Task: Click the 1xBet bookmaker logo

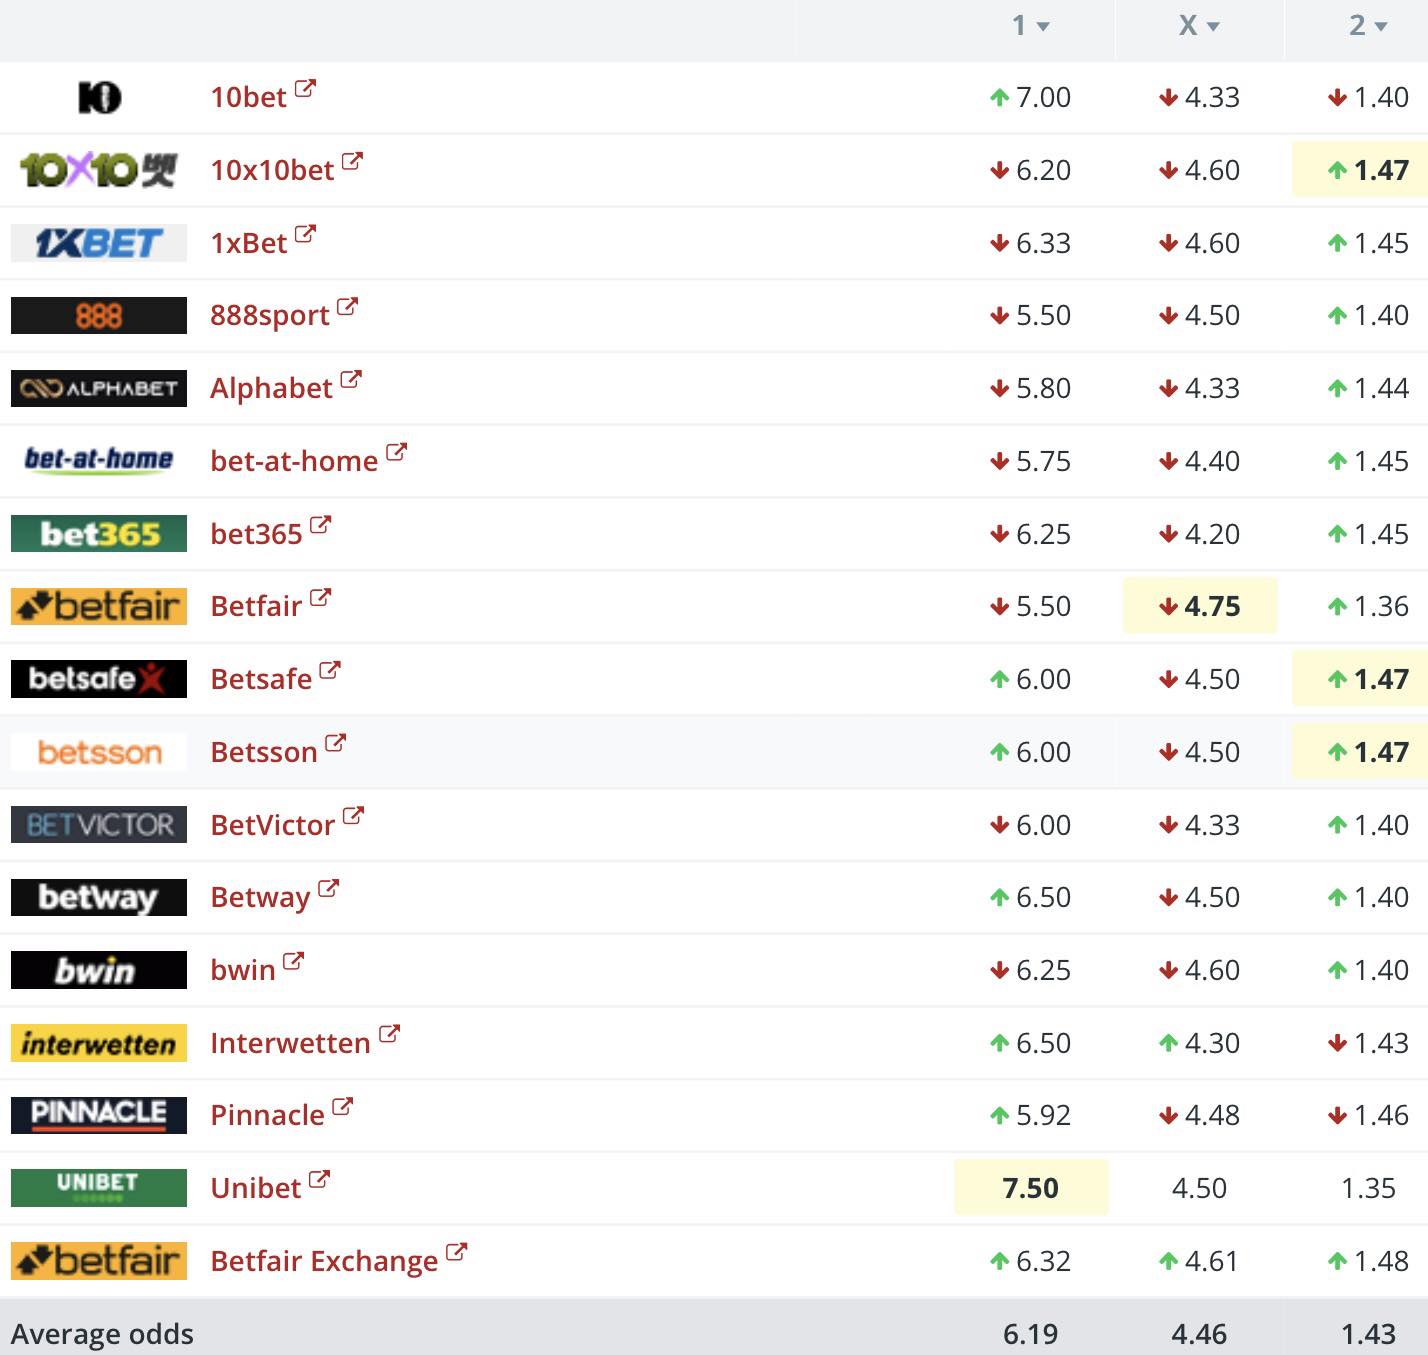Action: point(98,243)
